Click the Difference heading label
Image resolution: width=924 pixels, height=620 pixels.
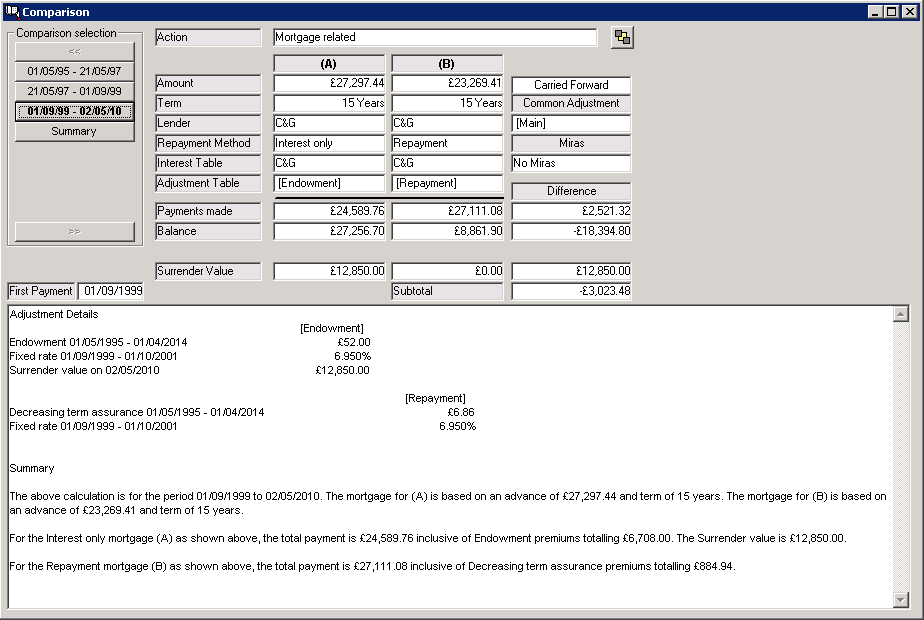[x=571, y=191]
